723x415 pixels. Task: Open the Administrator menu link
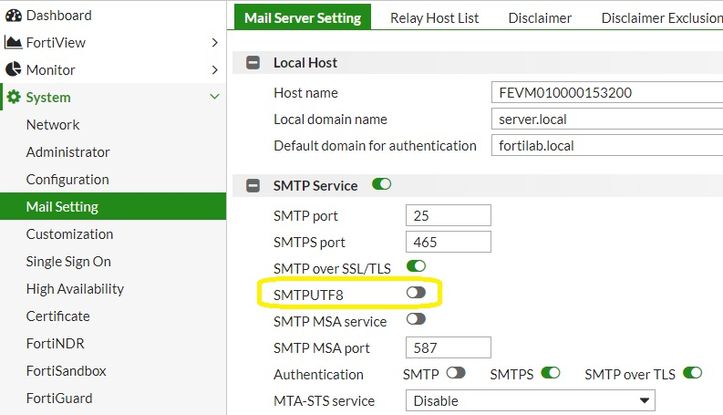tap(68, 152)
